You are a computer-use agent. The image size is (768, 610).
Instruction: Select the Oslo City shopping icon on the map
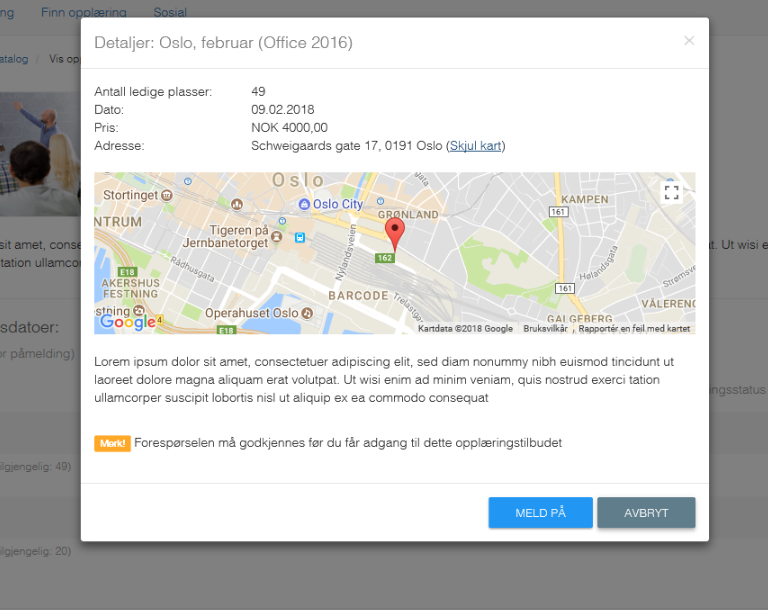[x=305, y=204]
